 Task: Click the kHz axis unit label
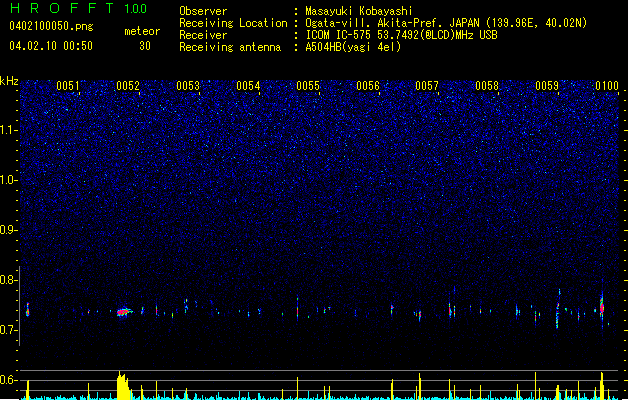coord(9,81)
